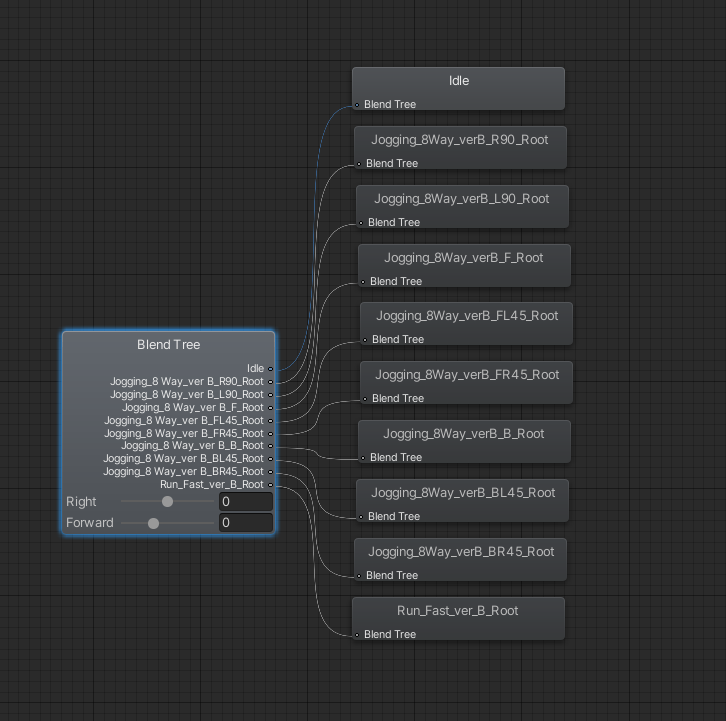Click the input port of L90_Root node

pyautogui.click(x=361, y=223)
